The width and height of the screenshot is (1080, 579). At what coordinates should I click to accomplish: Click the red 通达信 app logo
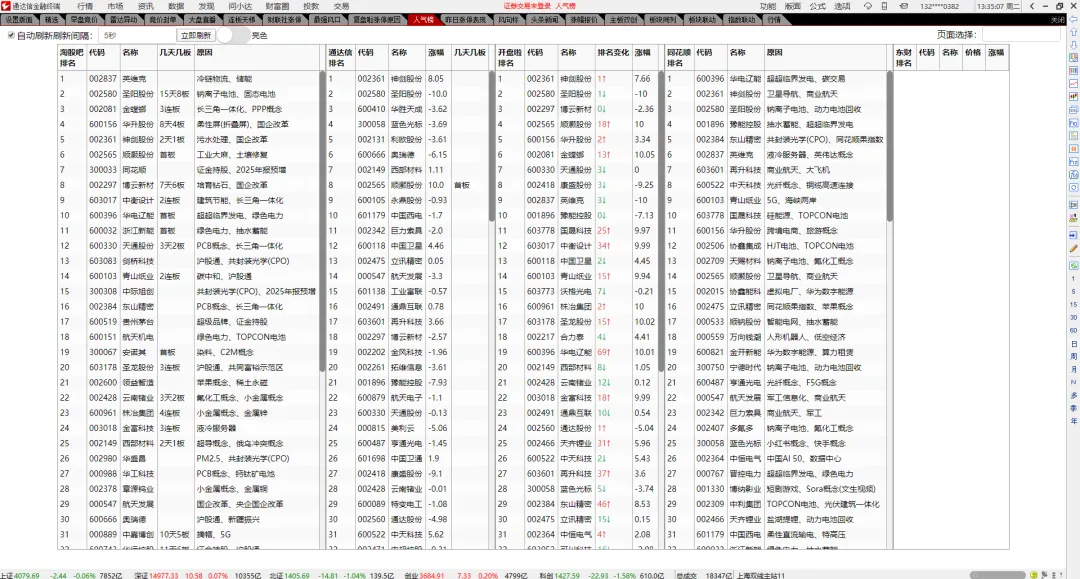(6, 6)
